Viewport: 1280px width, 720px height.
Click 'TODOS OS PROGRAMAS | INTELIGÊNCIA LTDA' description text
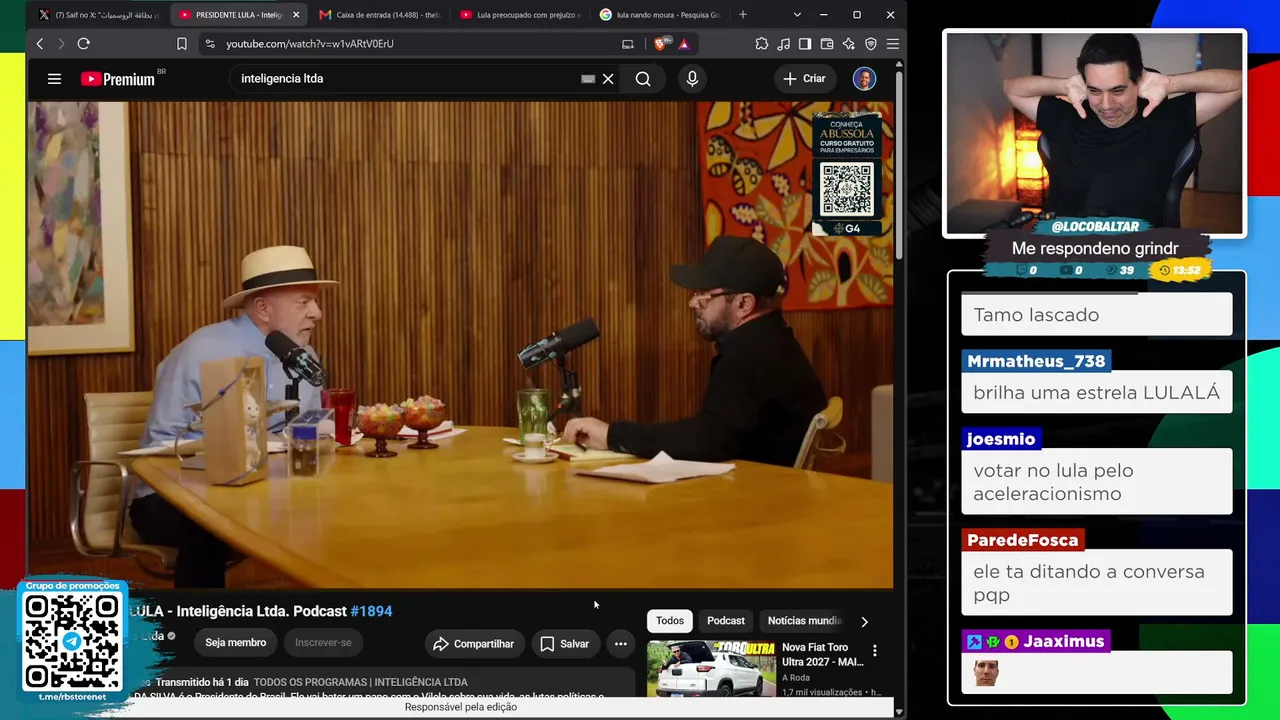(361, 682)
